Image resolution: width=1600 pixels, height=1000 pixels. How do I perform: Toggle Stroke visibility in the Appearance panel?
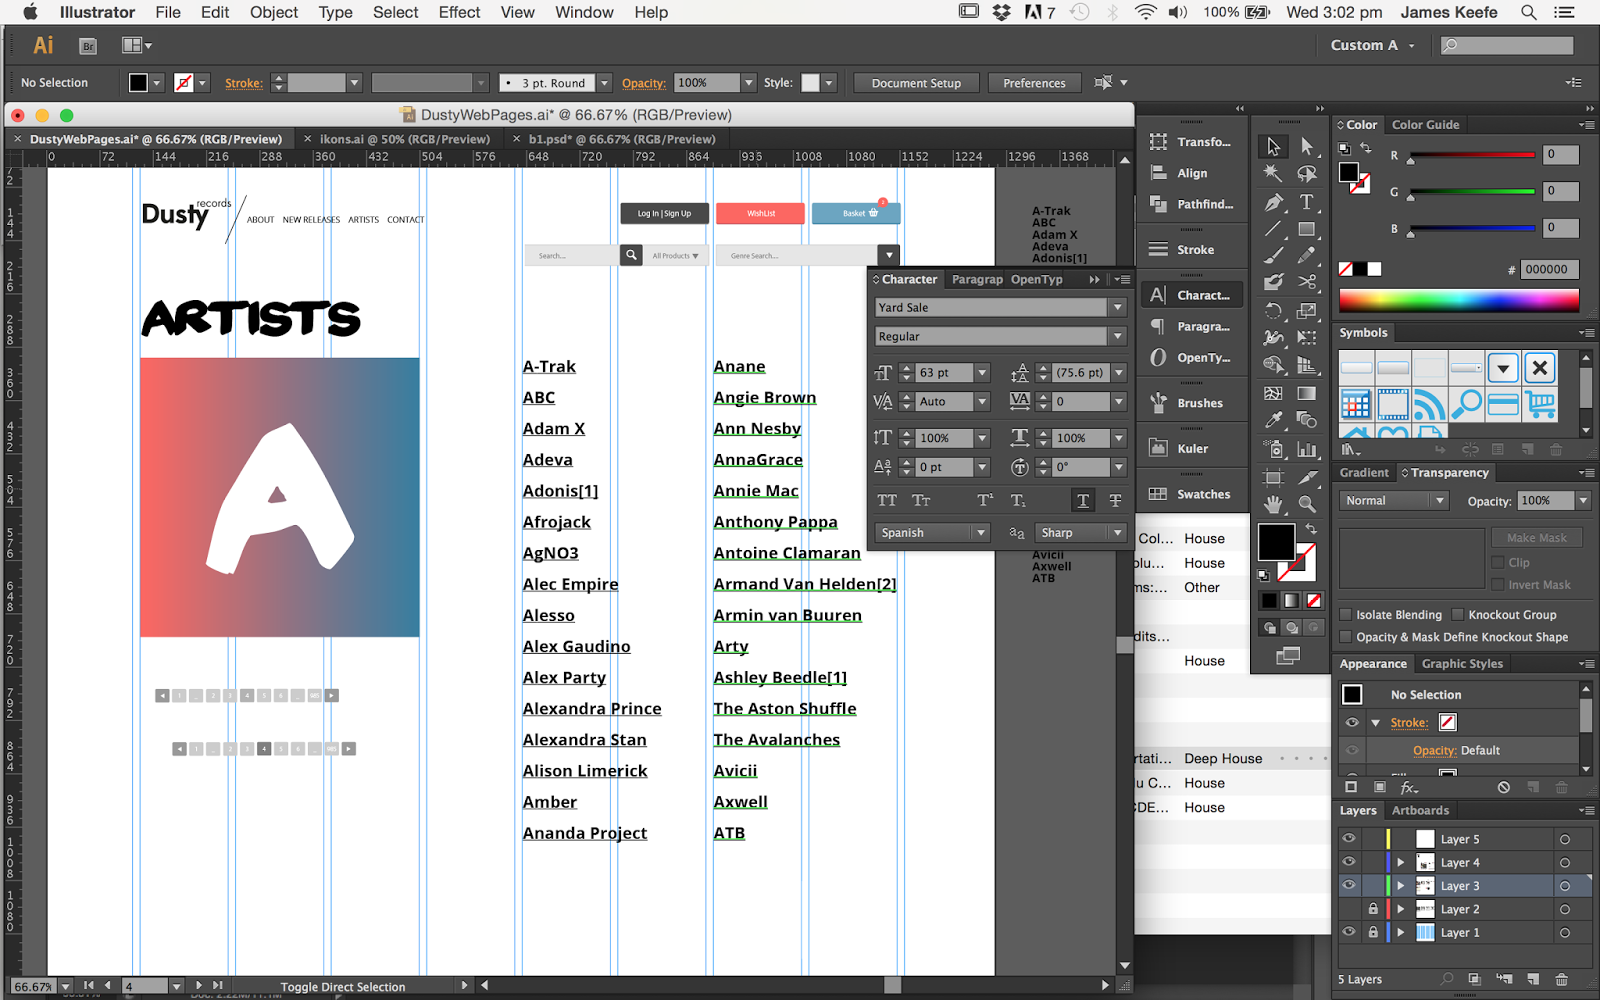(1352, 722)
